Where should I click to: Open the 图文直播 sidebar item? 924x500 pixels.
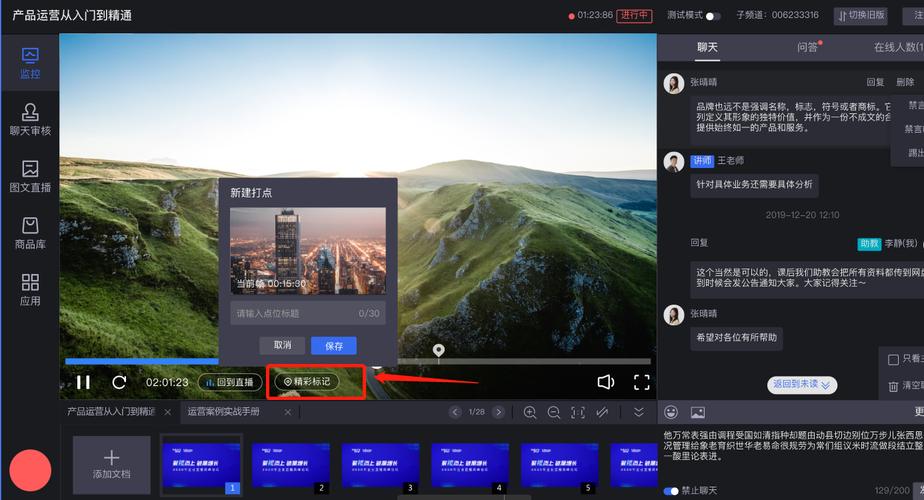click(x=30, y=176)
